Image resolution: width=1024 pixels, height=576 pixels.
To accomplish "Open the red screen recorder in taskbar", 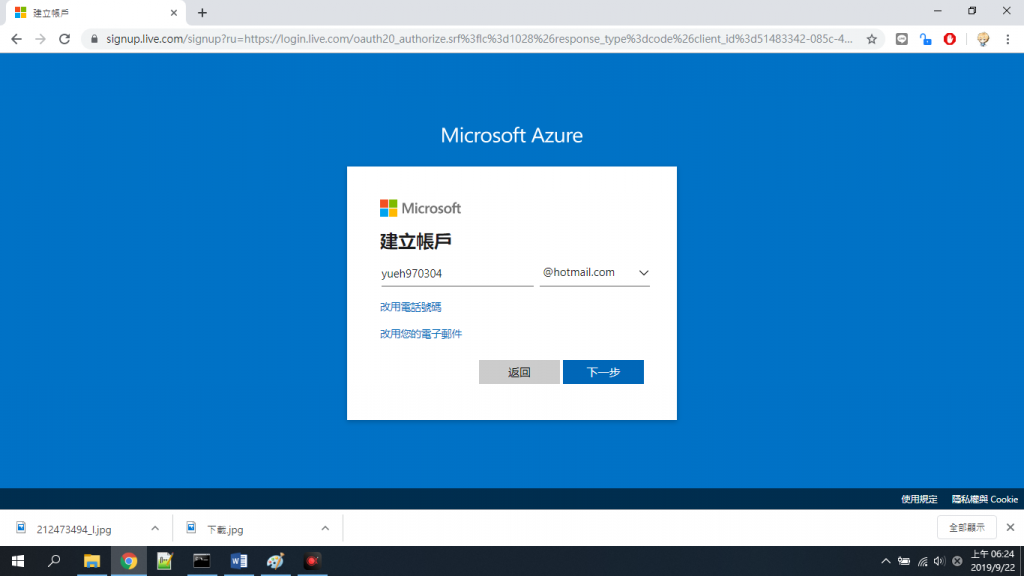I will pyautogui.click(x=312, y=561).
